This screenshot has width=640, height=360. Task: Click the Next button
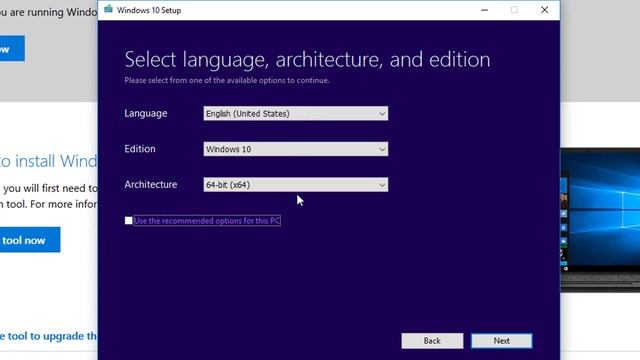pyautogui.click(x=502, y=340)
